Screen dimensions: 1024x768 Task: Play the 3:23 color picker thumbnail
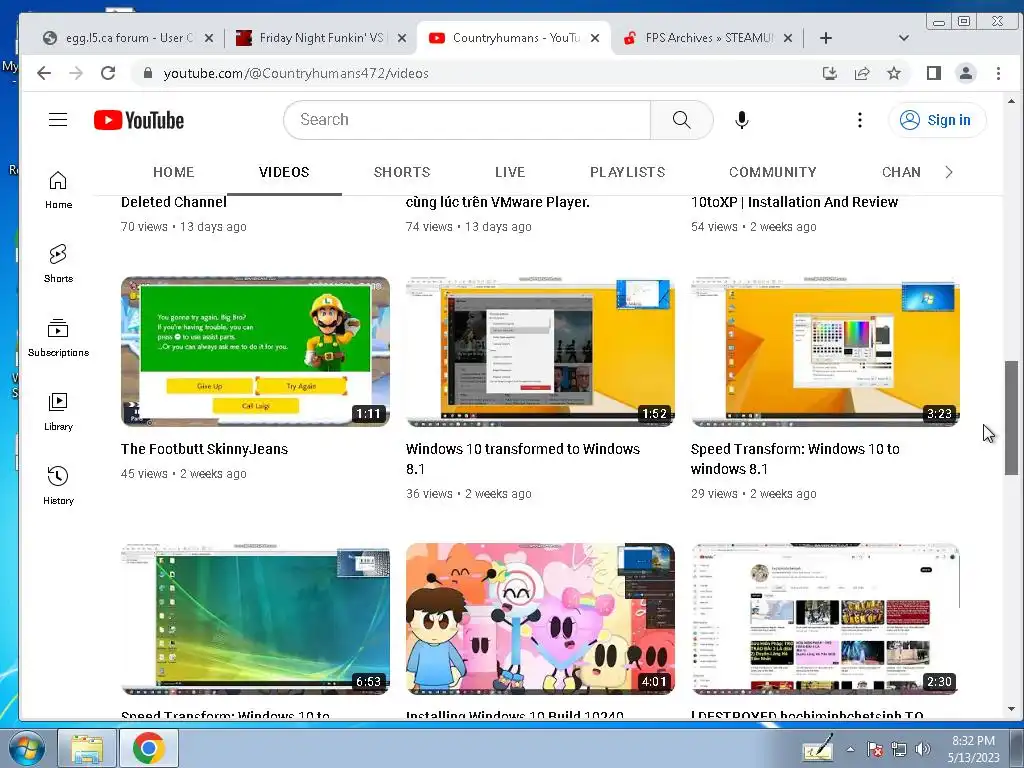(x=825, y=351)
